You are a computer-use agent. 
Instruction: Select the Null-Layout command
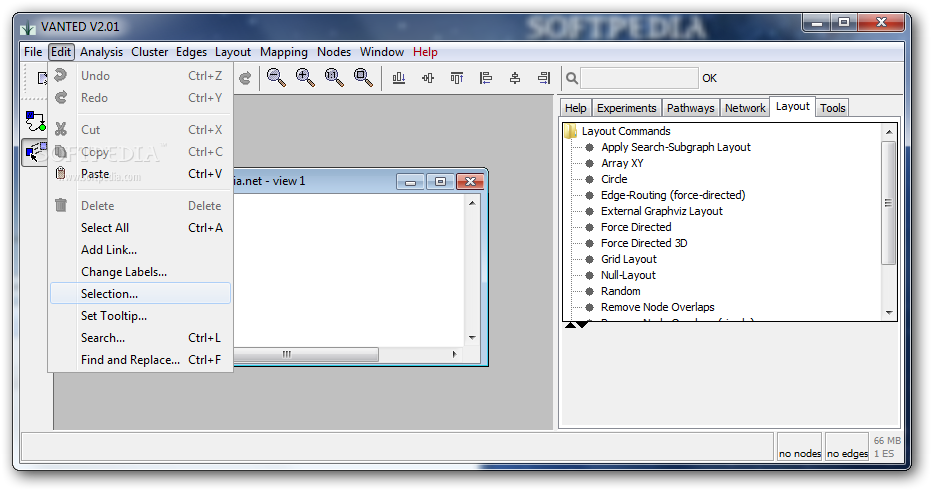[x=628, y=275]
